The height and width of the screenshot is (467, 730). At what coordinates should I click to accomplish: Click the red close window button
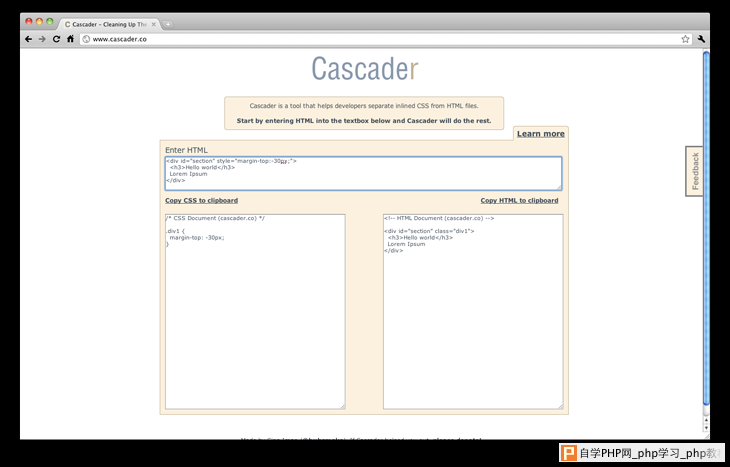29,21
